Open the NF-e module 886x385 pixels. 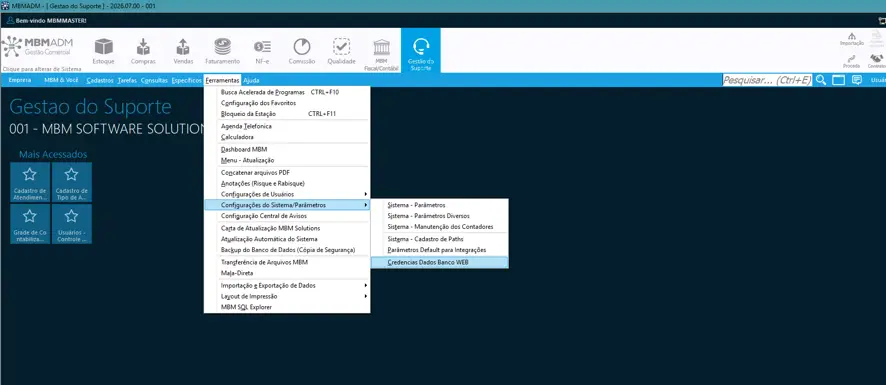262,51
